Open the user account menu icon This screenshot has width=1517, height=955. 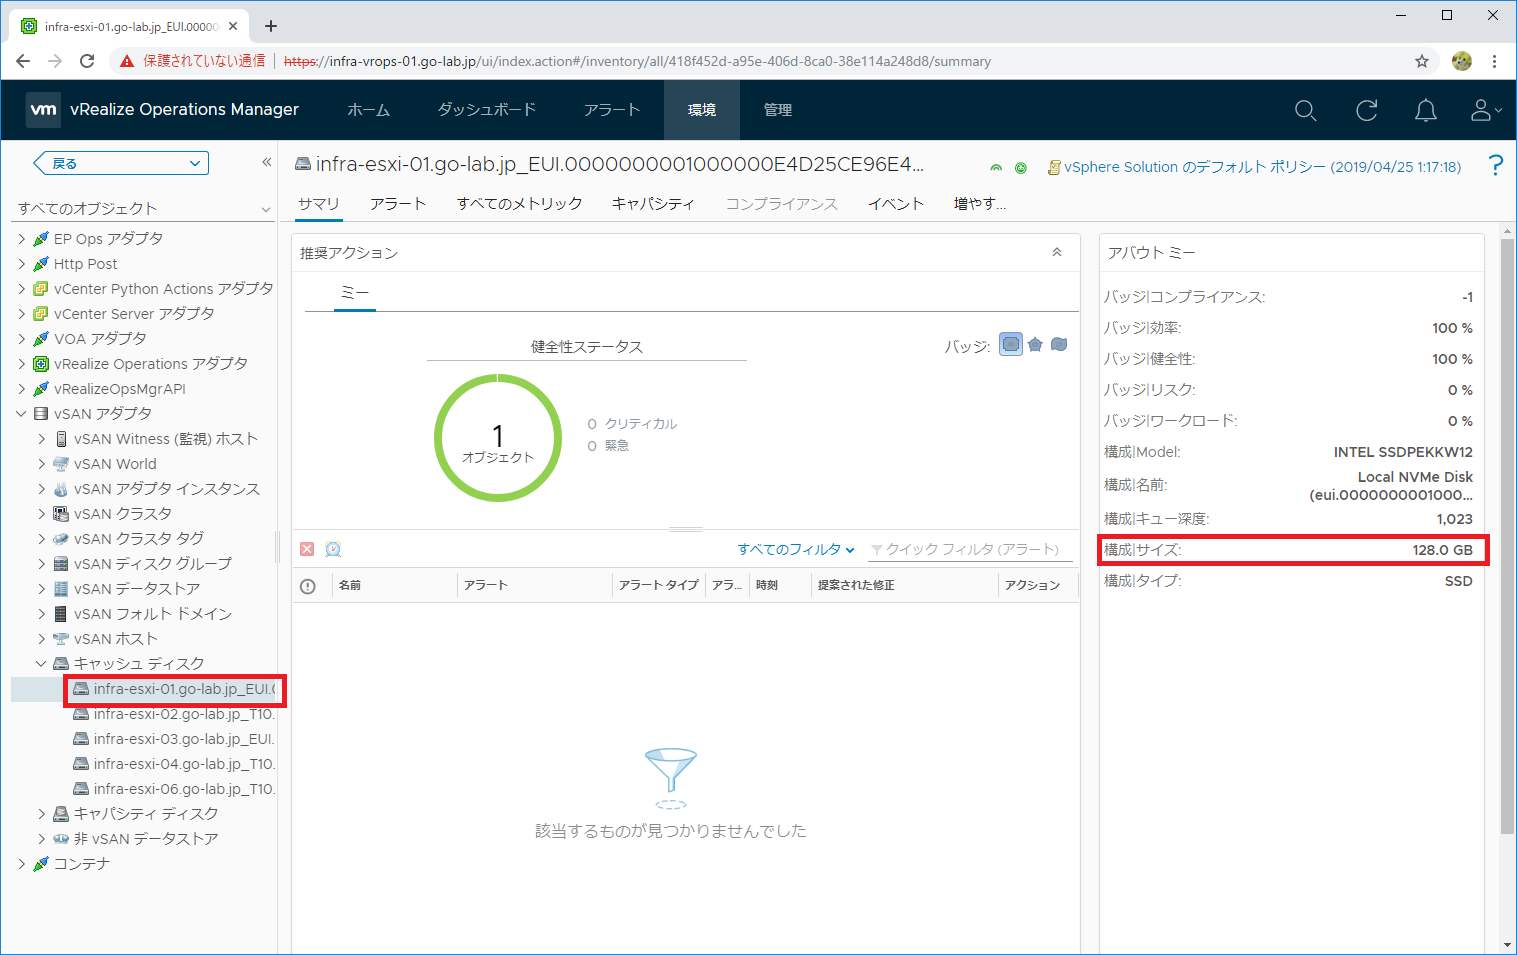[1486, 110]
